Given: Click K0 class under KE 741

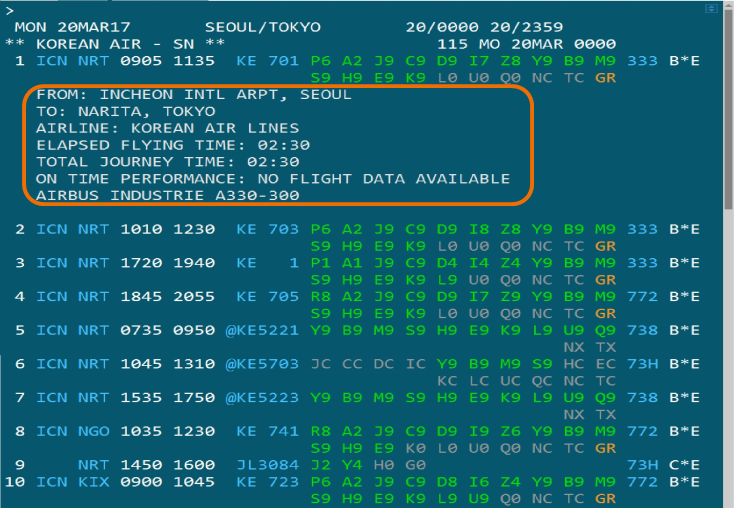Looking at the screenshot, I should (415, 449).
